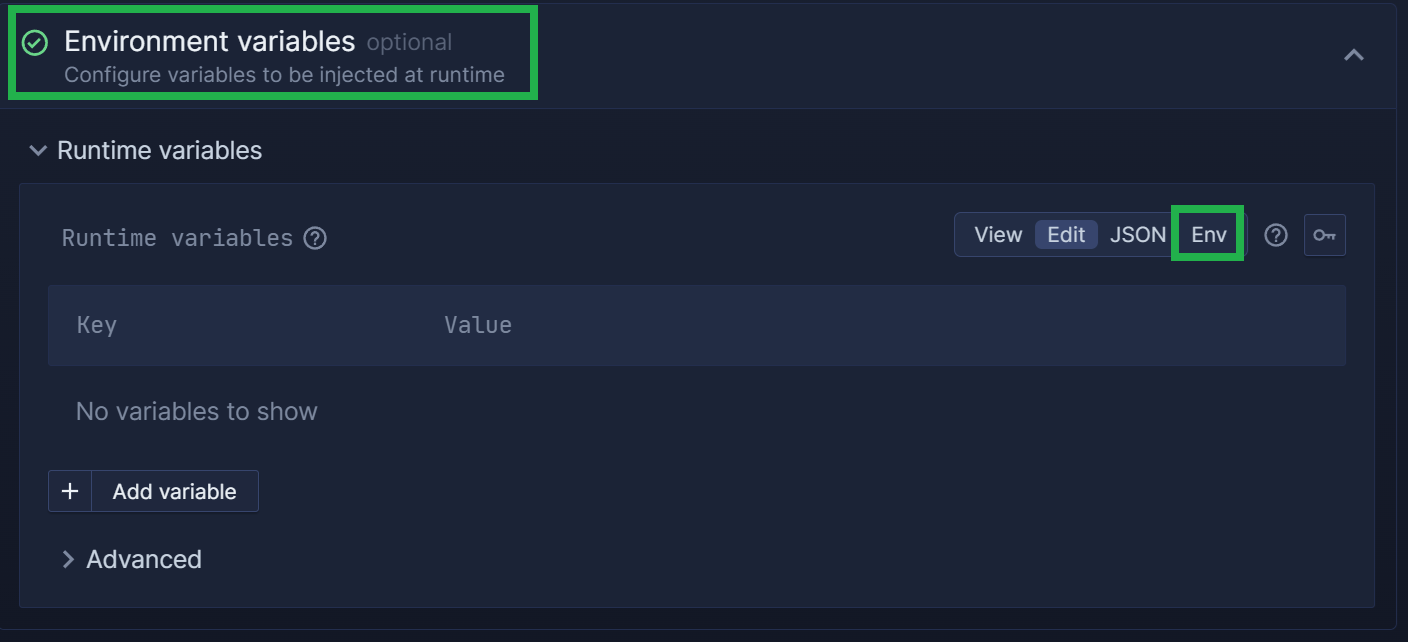The width and height of the screenshot is (1408, 642).
Task: Open the help icon beside Env
Action: click(1275, 235)
